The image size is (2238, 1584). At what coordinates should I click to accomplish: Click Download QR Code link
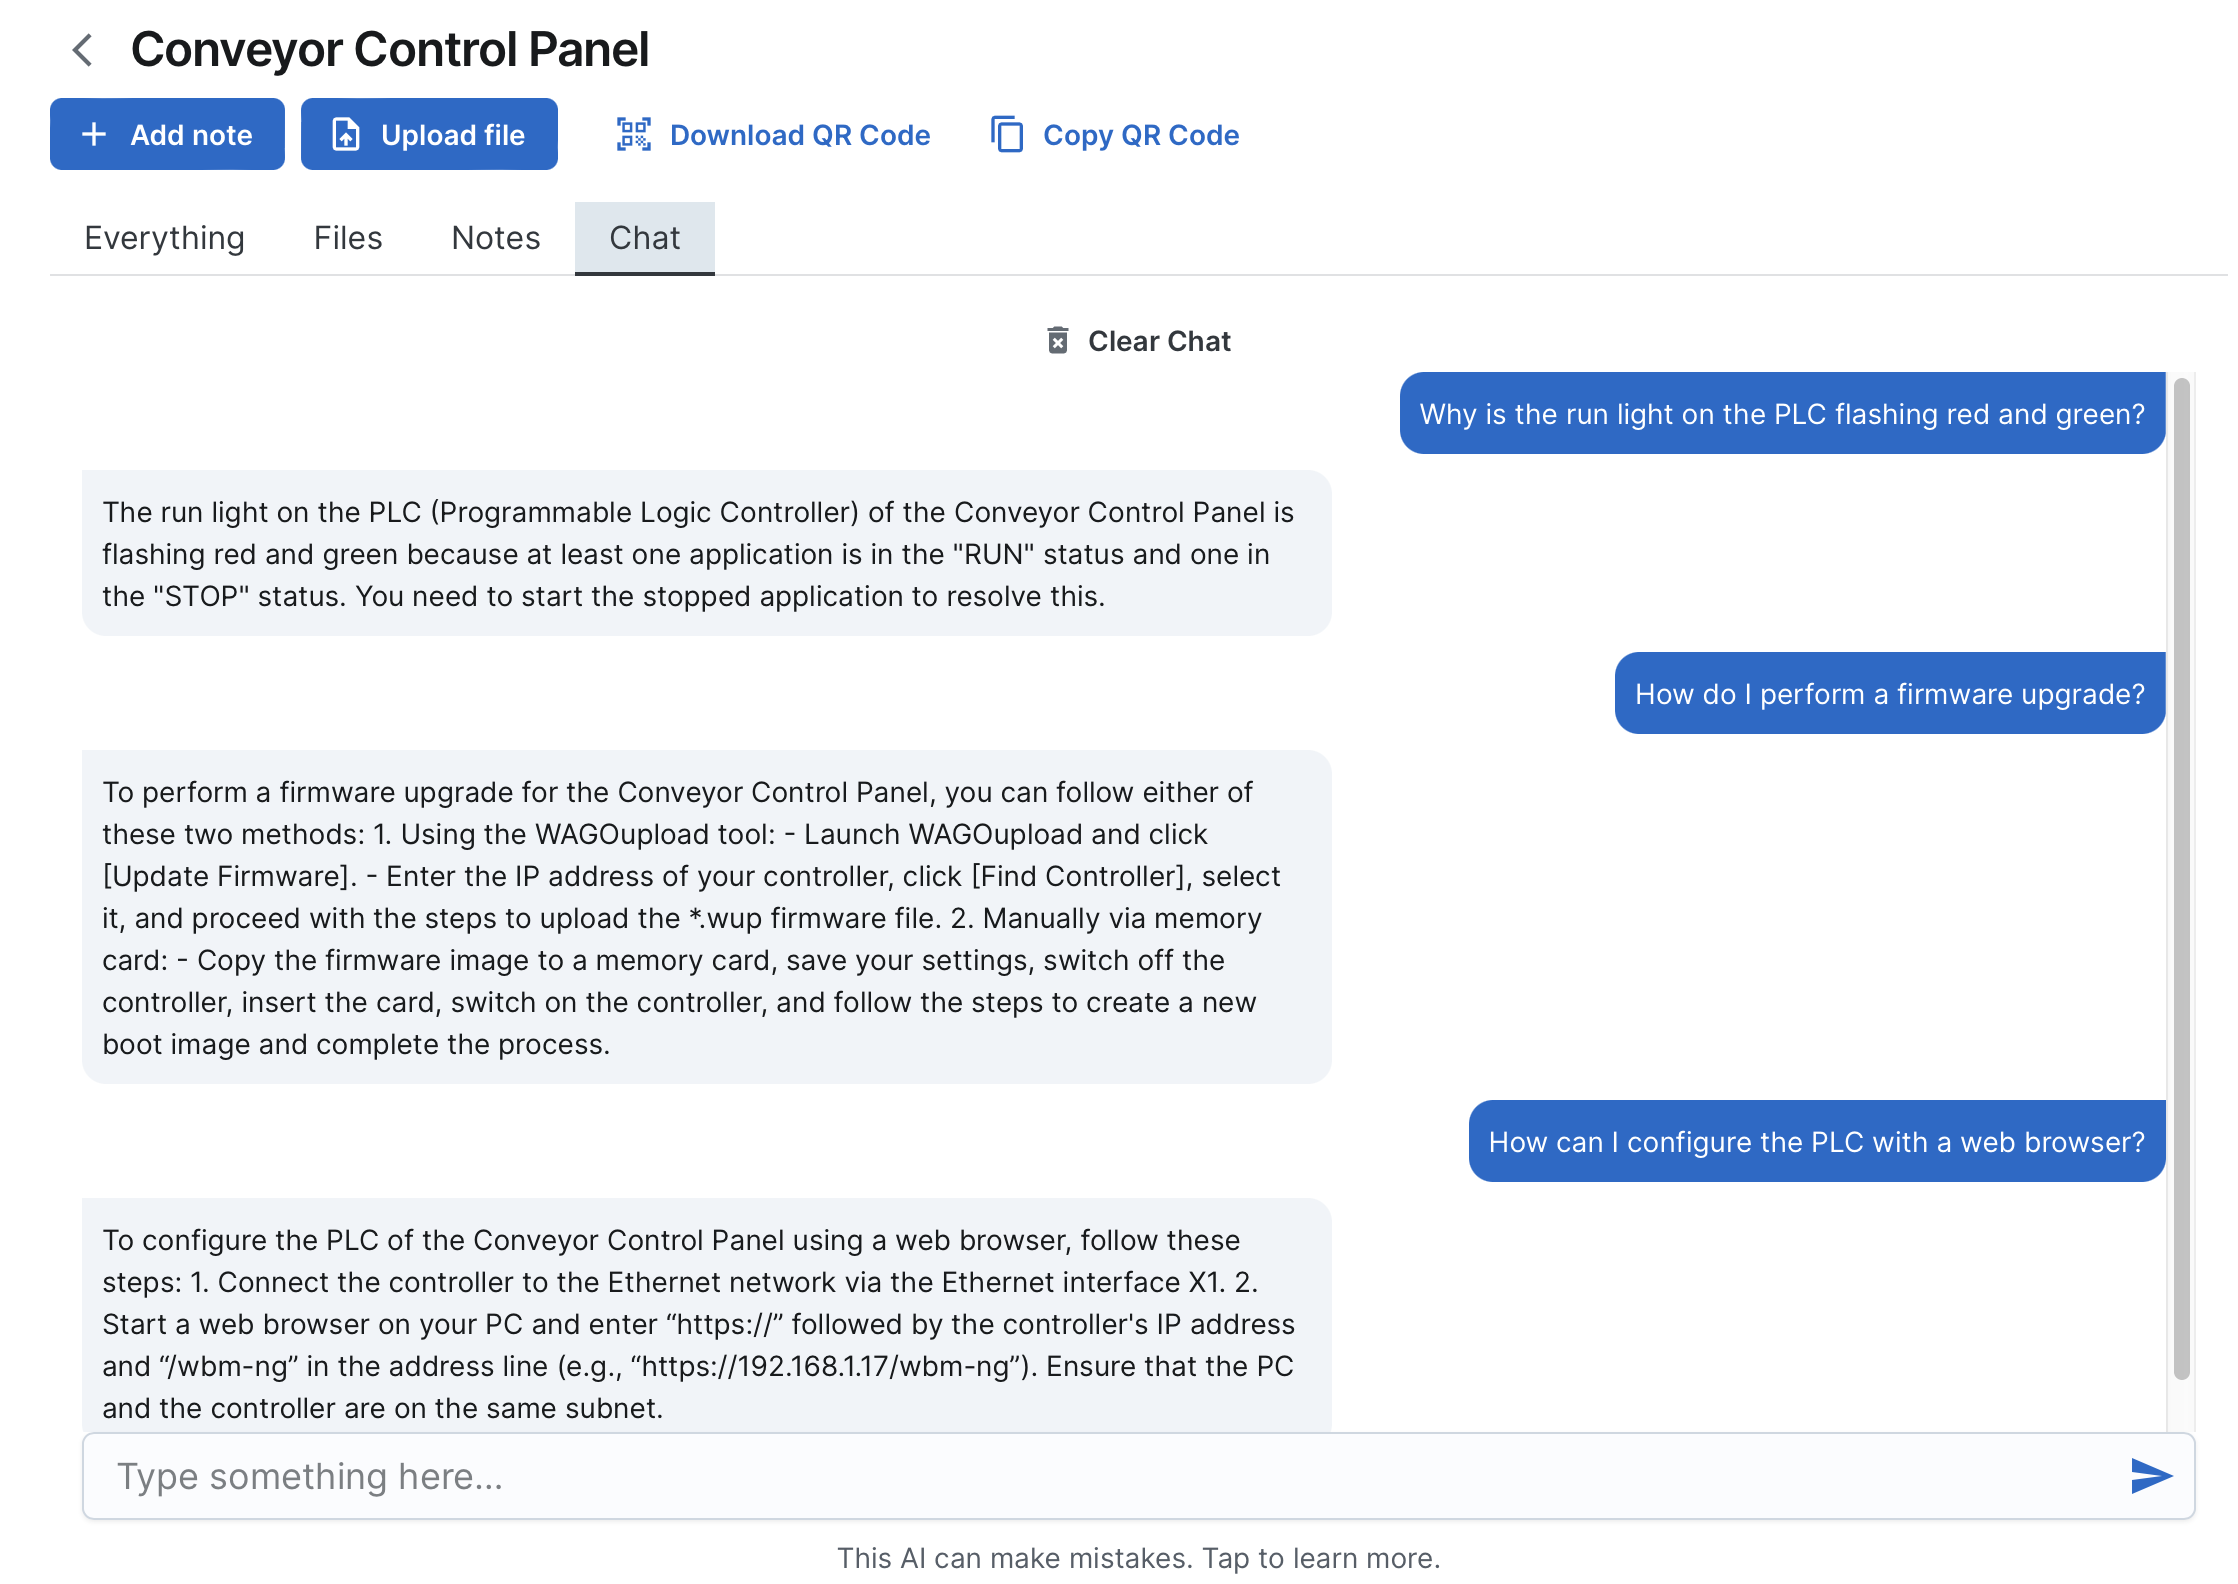773,134
